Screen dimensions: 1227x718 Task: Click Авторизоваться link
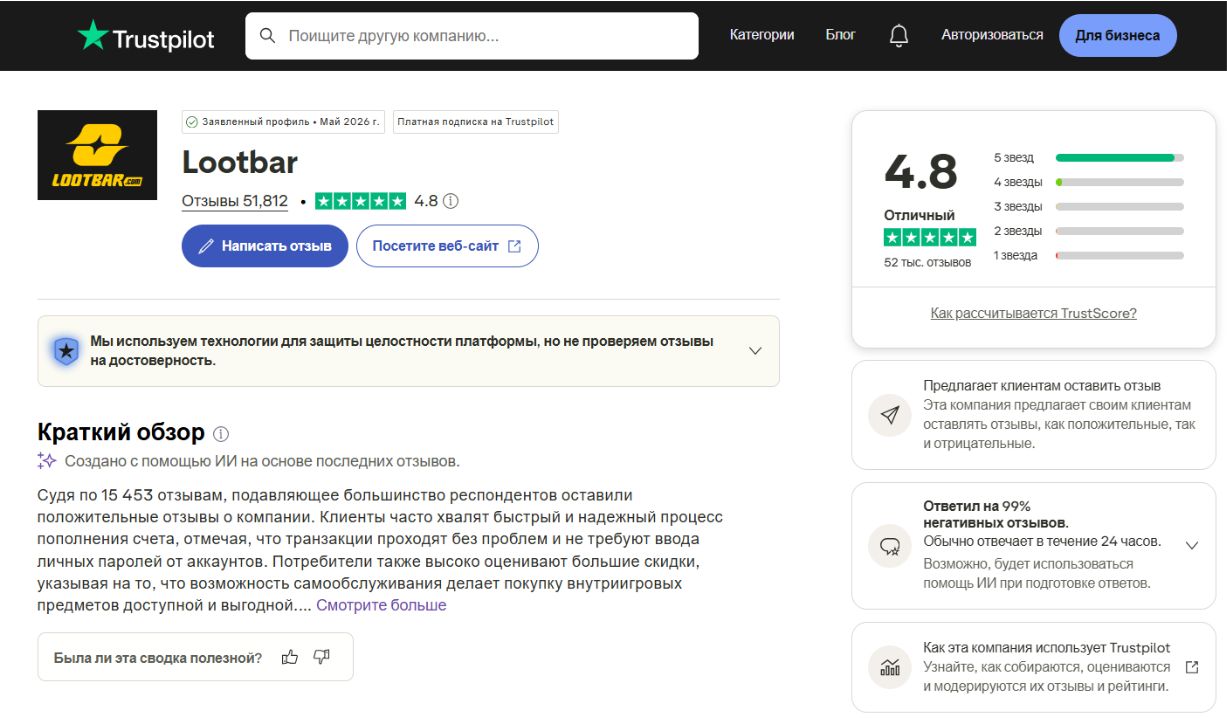[x=992, y=35]
